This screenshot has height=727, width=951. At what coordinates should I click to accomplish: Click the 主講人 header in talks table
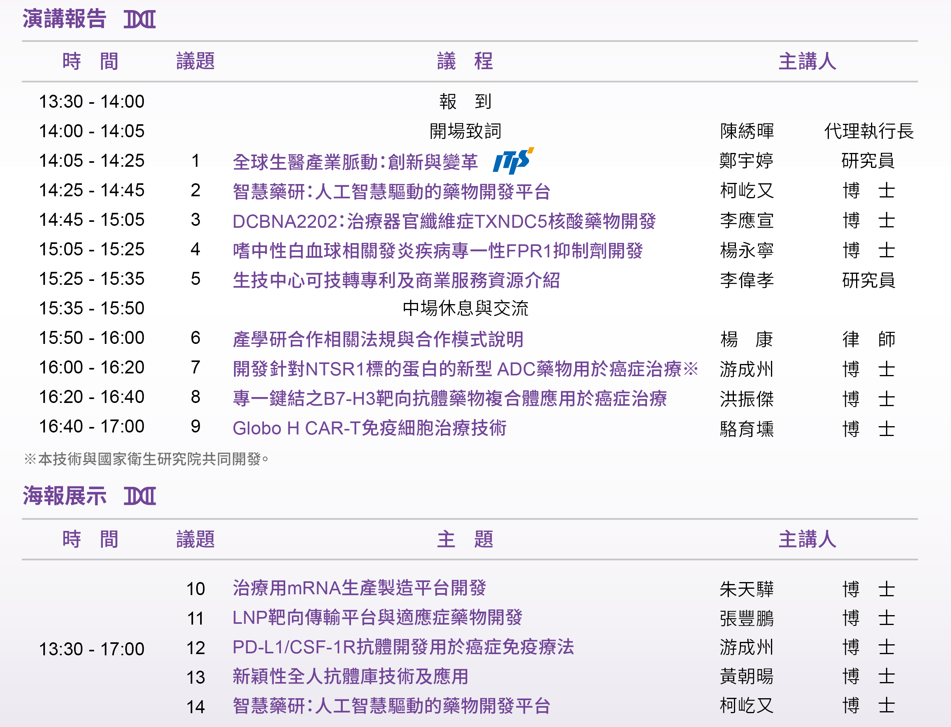coord(807,61)
